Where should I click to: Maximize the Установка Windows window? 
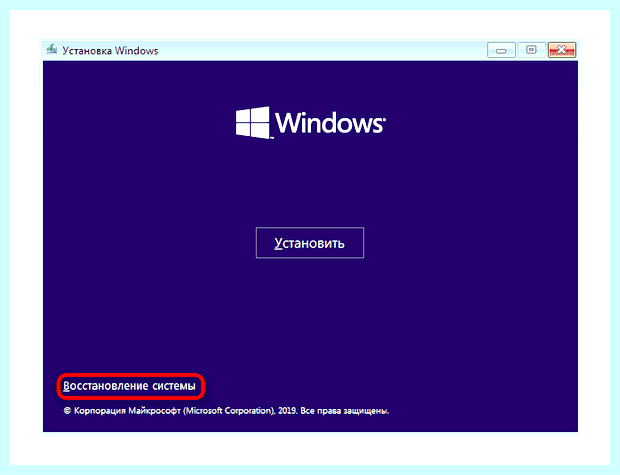click(531, 50)
